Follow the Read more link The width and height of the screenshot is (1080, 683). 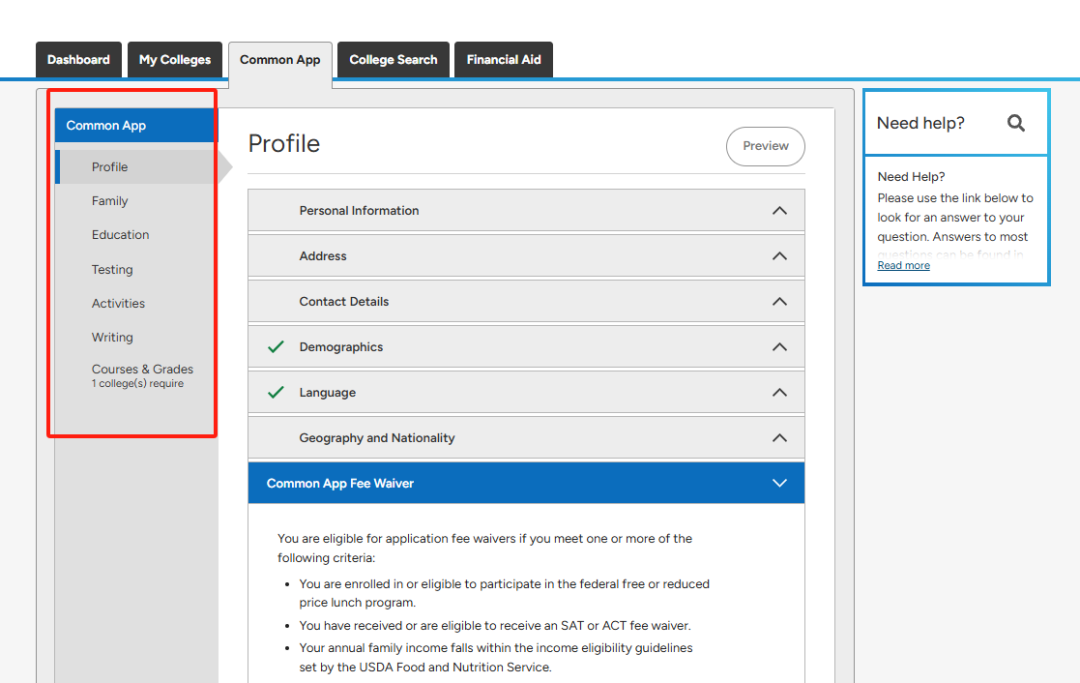[x=903, y=266]
